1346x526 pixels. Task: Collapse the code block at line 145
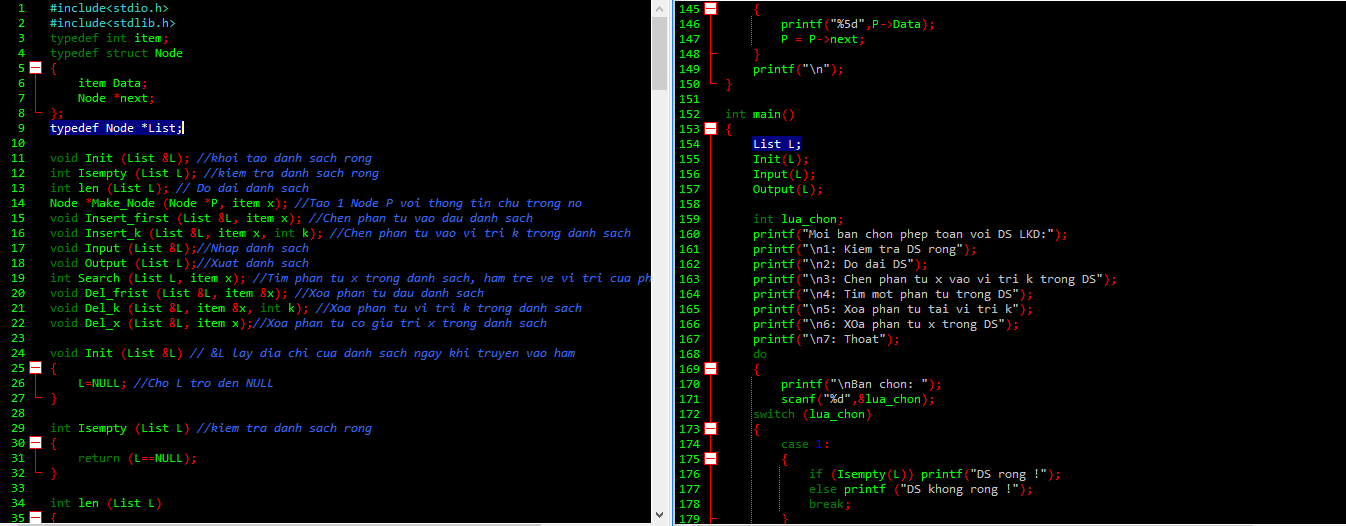tap(711, 9)
